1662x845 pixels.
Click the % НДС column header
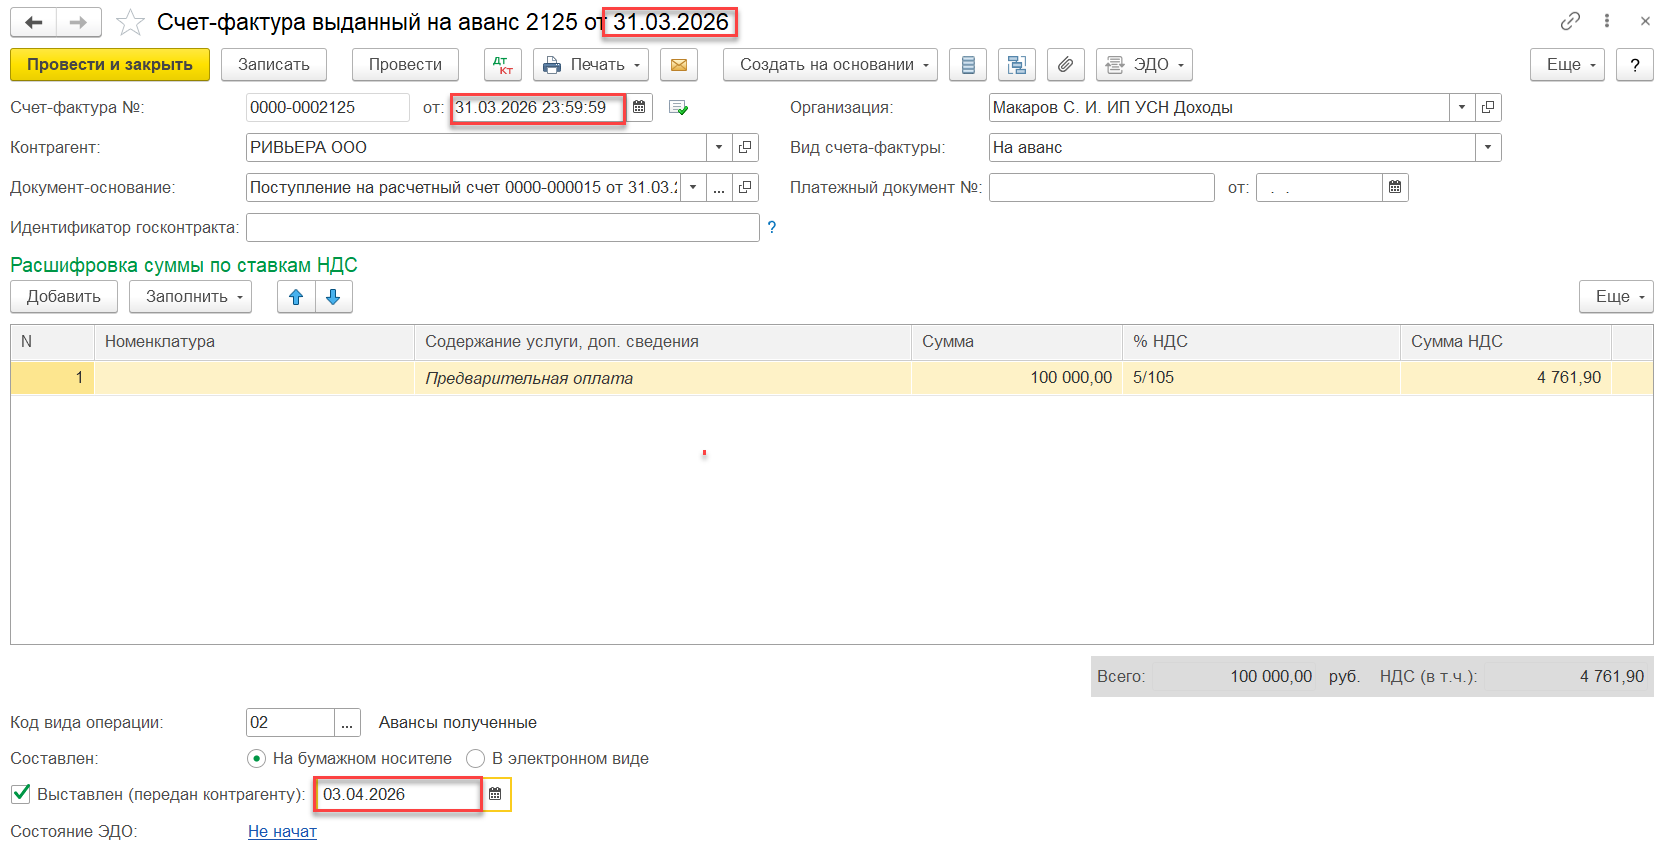point(1261,342)
